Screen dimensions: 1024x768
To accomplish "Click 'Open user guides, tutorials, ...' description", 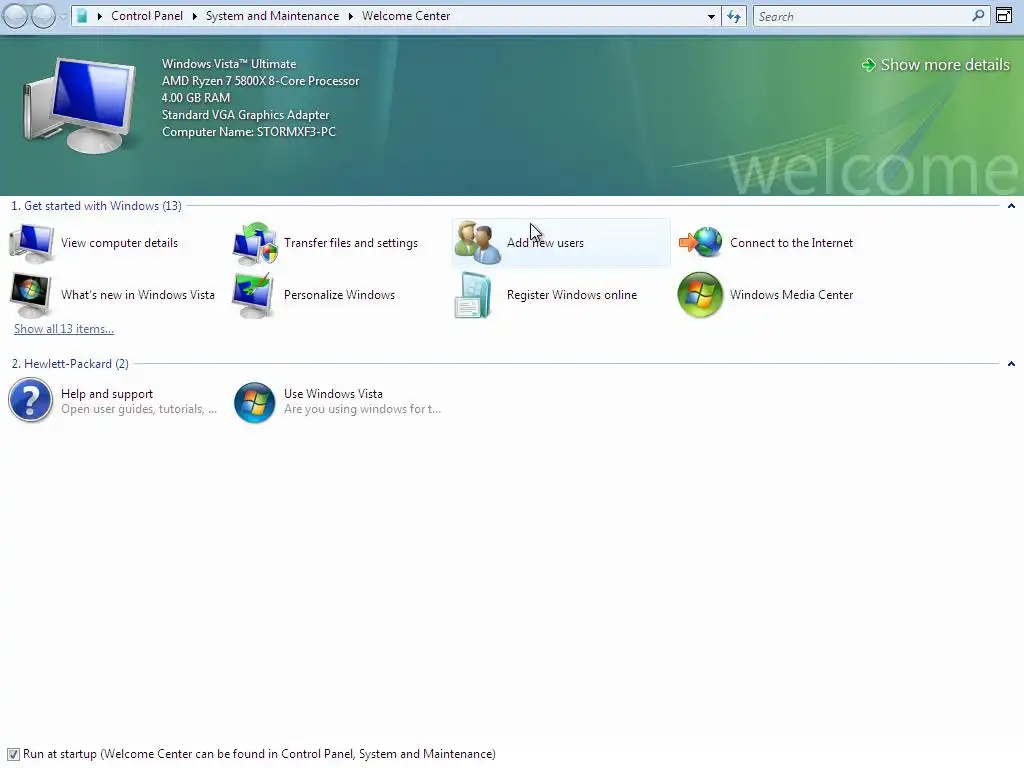I will pyautogui.click(x=139, y=409).
